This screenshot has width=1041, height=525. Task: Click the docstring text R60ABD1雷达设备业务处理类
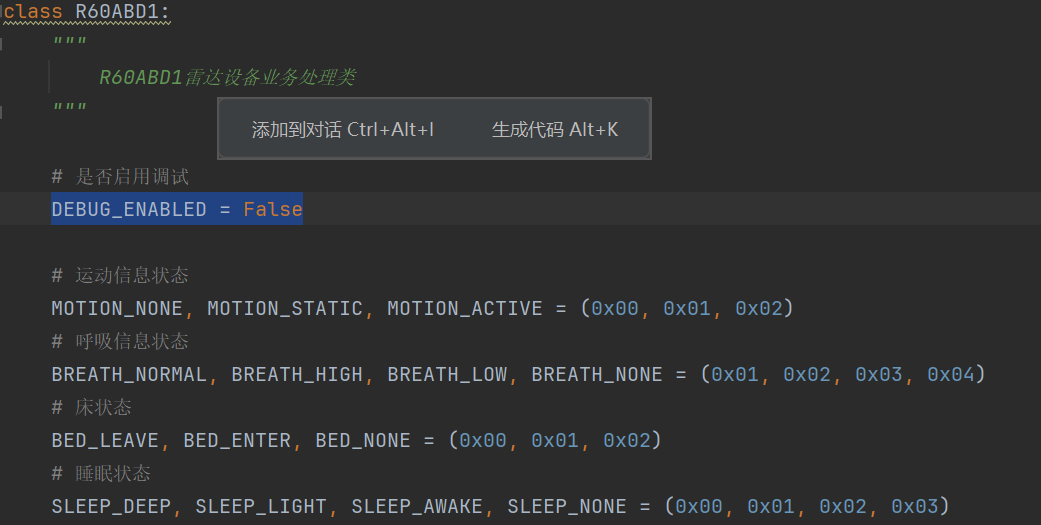(x=227, y=78)
